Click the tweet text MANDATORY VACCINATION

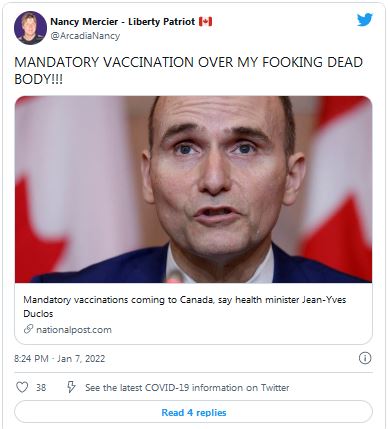104,62
